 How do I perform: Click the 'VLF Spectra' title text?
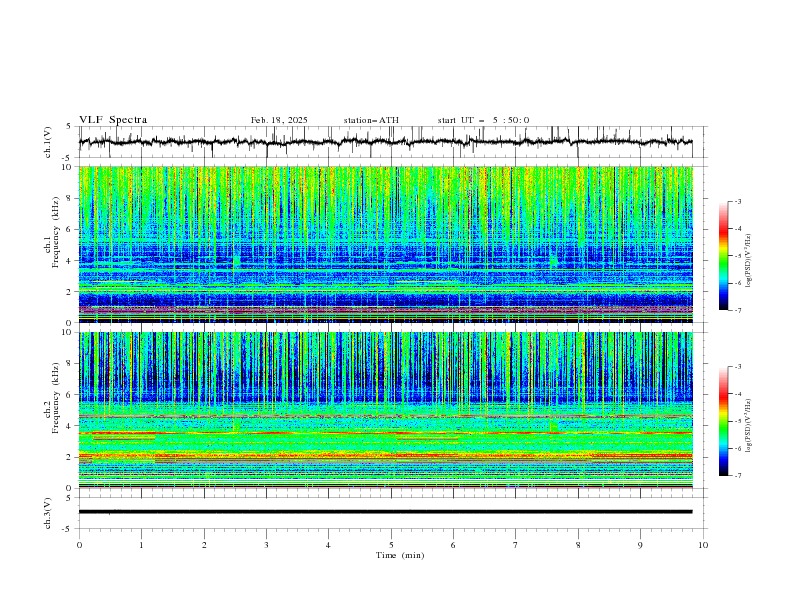click(113, 120)
